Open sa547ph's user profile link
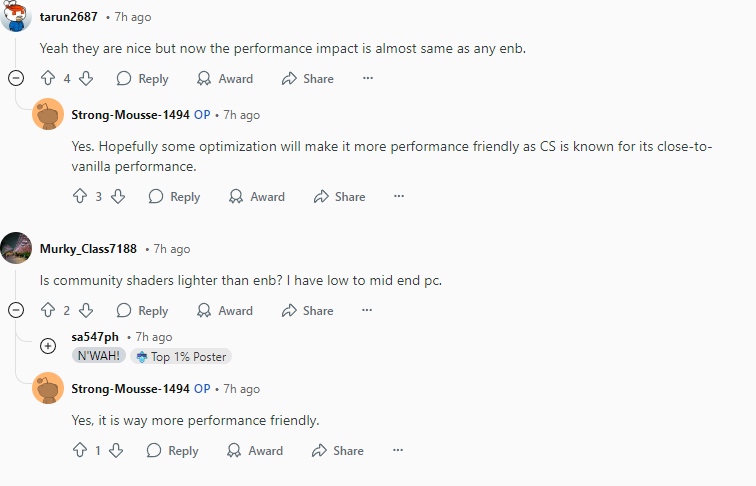 pyautogui.click(x=95, y=337)
